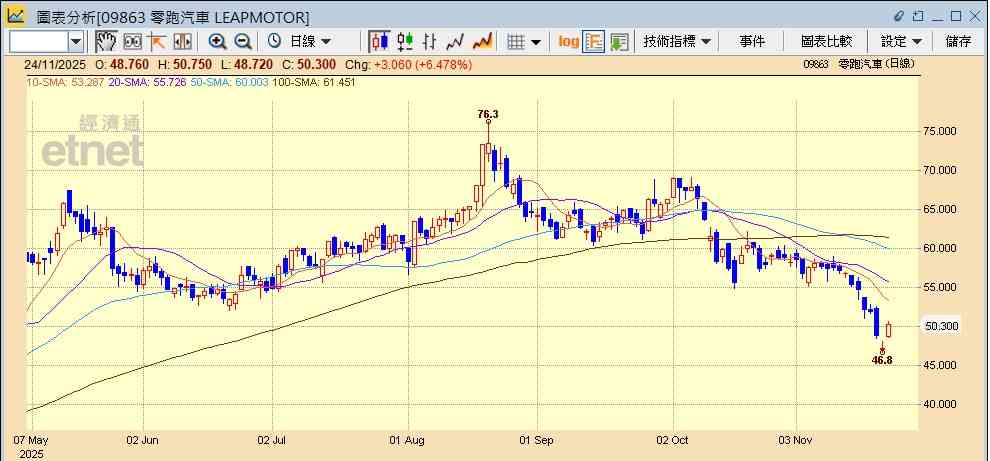Viewport: 990px width, 461px height.
Task: Click the 圖表比較 button
Action: (826, 41)
